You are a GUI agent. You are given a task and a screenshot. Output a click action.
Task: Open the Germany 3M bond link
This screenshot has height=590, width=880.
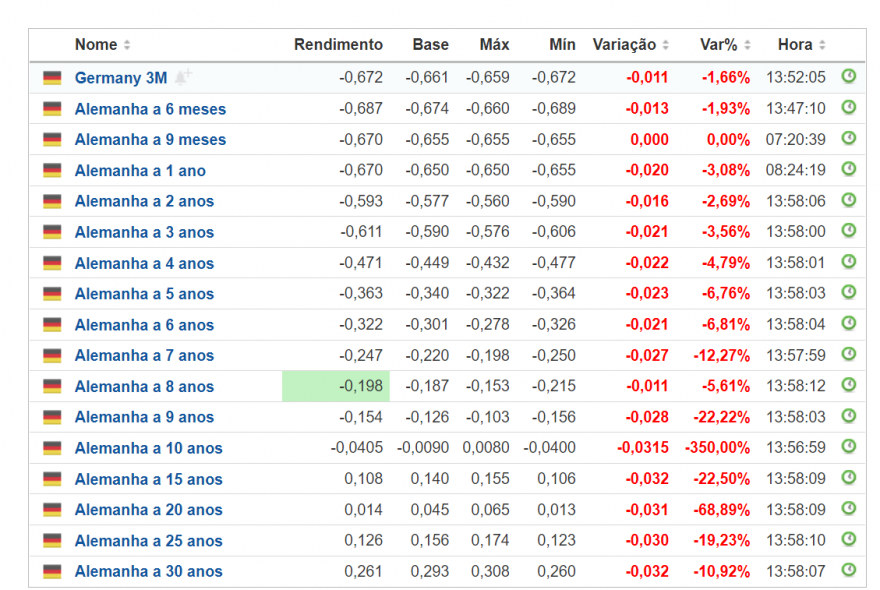(121, 77)
